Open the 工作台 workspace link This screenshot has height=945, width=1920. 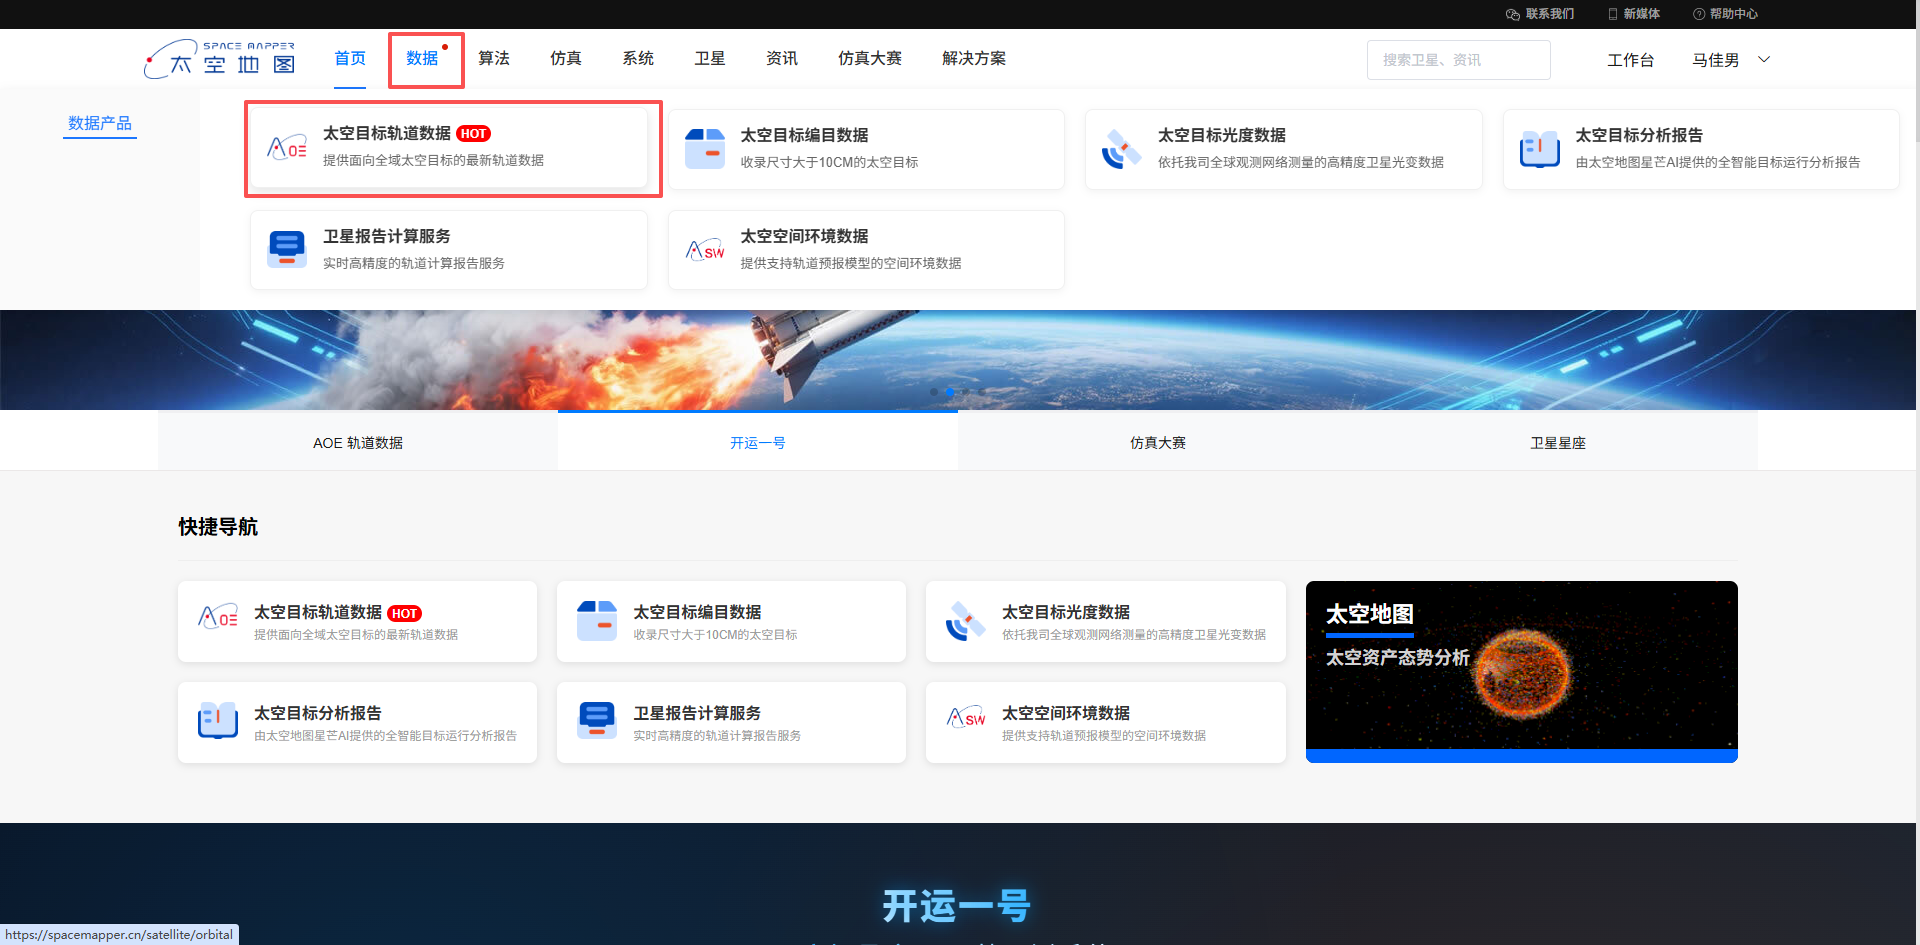tap(1630, 59)
